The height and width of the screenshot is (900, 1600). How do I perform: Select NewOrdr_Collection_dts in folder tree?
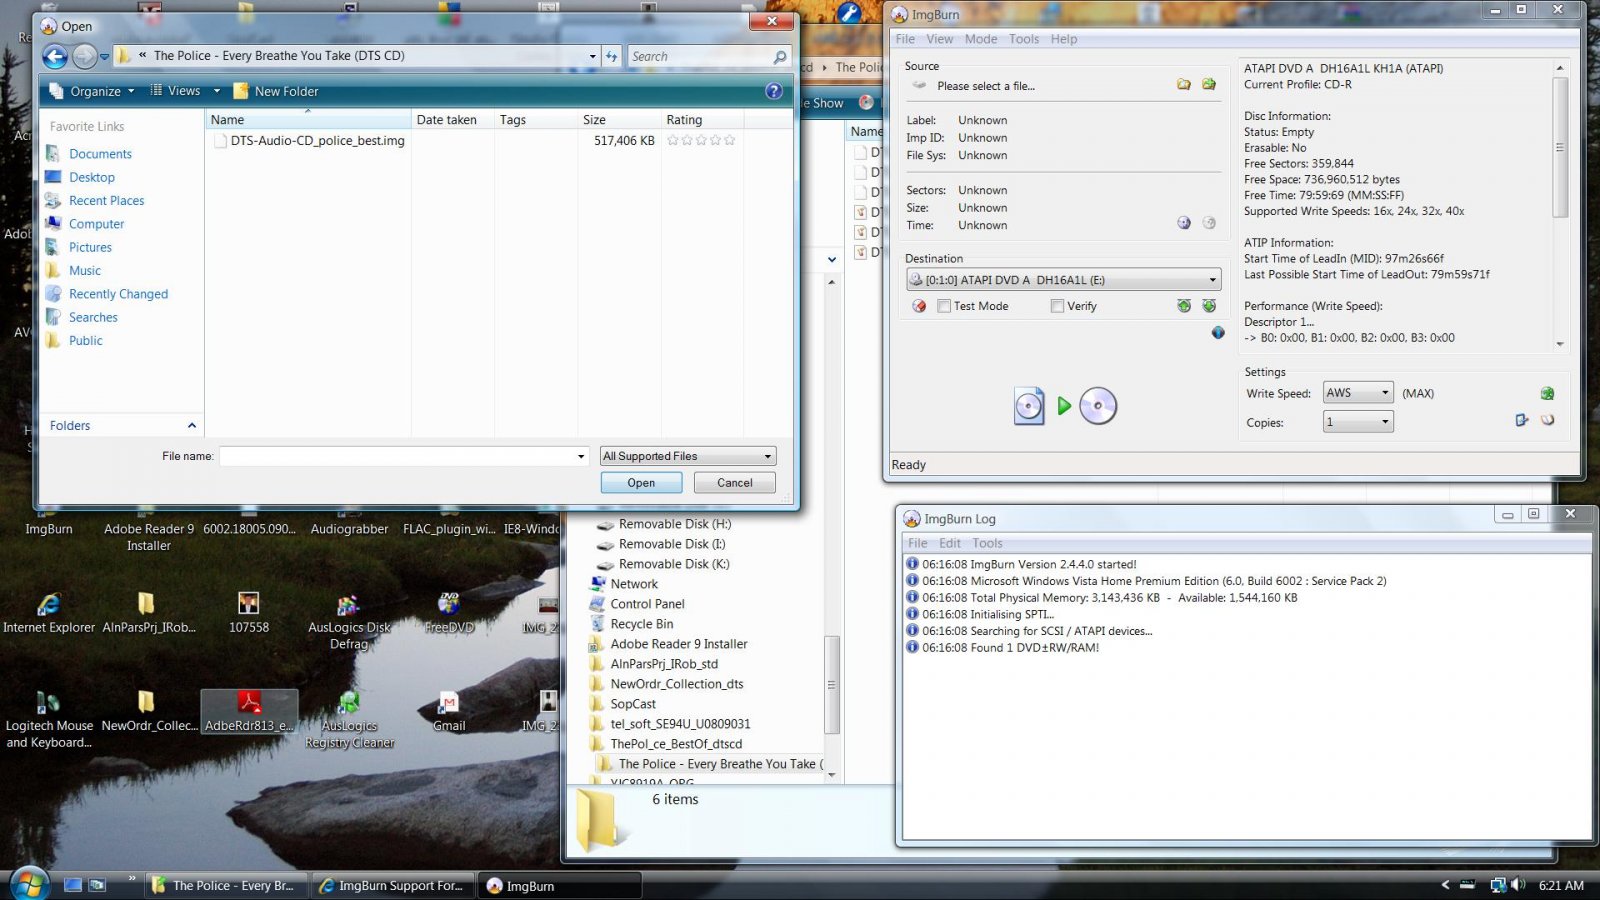coord(676,684)
